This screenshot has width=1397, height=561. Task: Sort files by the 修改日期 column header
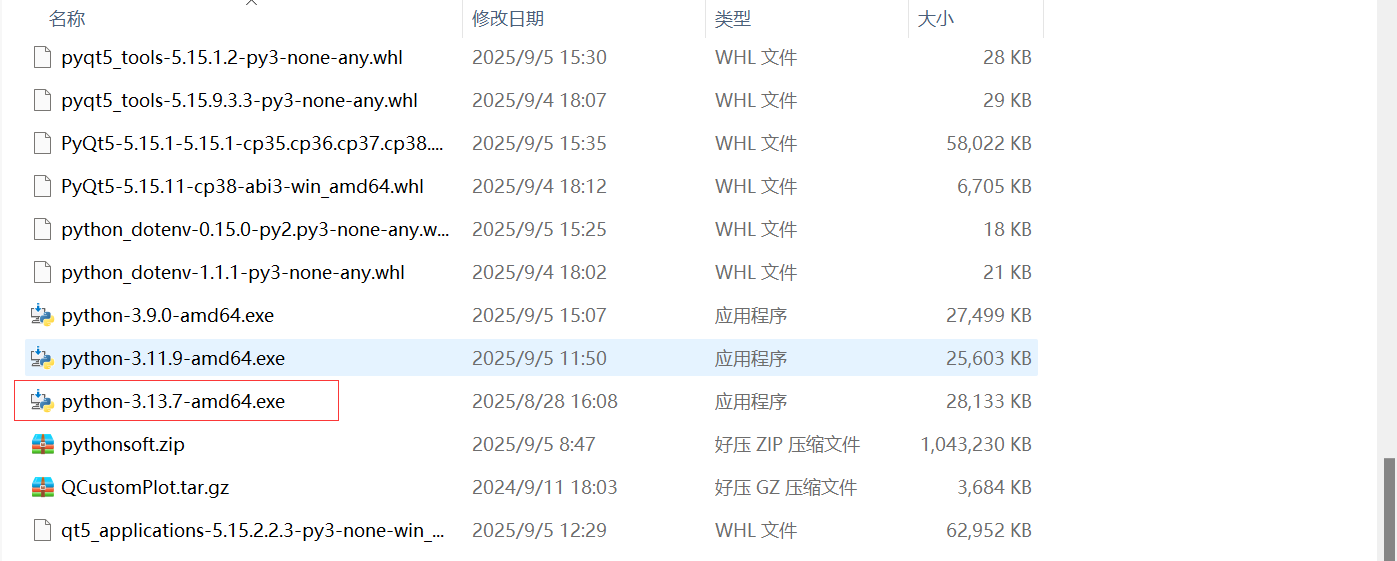[x=508, y=19]
